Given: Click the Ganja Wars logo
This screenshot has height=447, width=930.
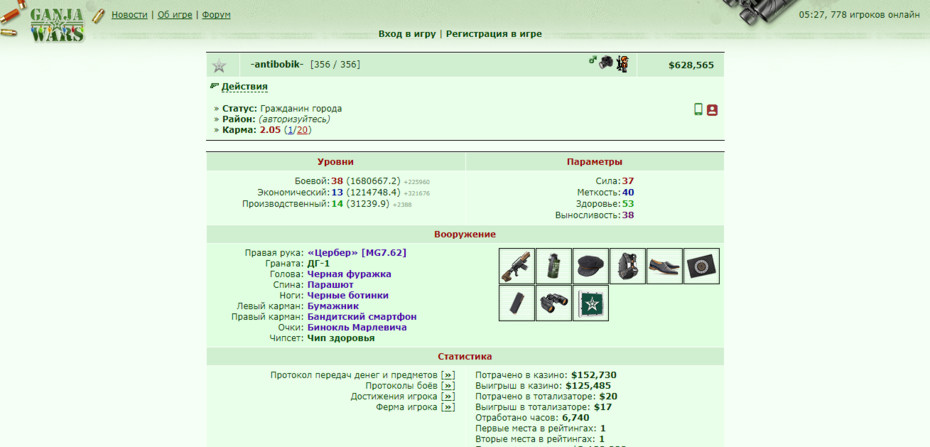Looking at the screenshot, I should click(x=56, y=24).
